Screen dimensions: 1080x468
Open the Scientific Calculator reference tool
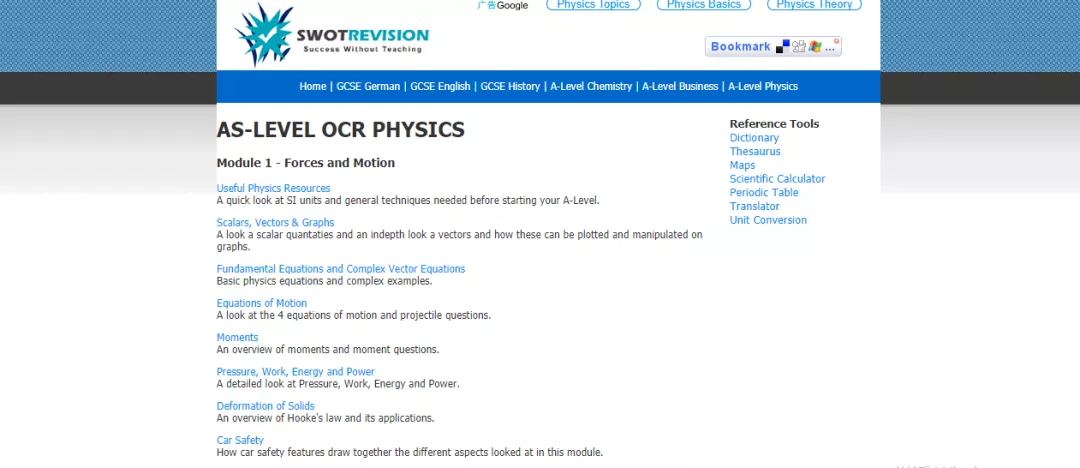[778, 179]
